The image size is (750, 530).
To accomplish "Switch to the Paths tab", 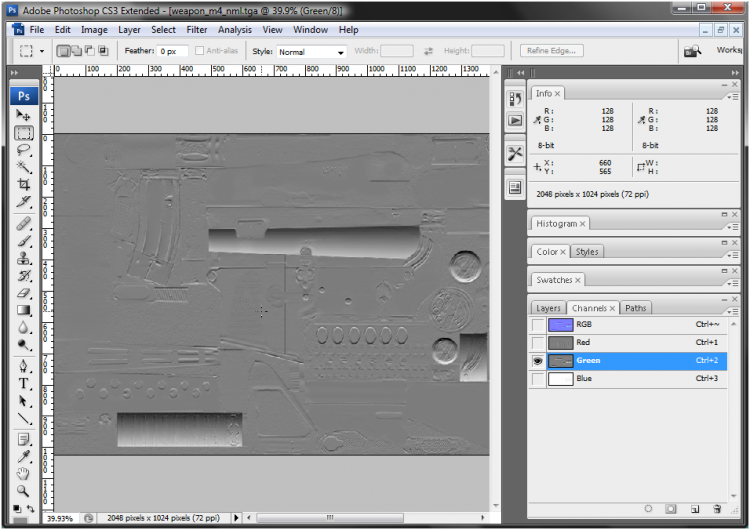I will [636, 308].
